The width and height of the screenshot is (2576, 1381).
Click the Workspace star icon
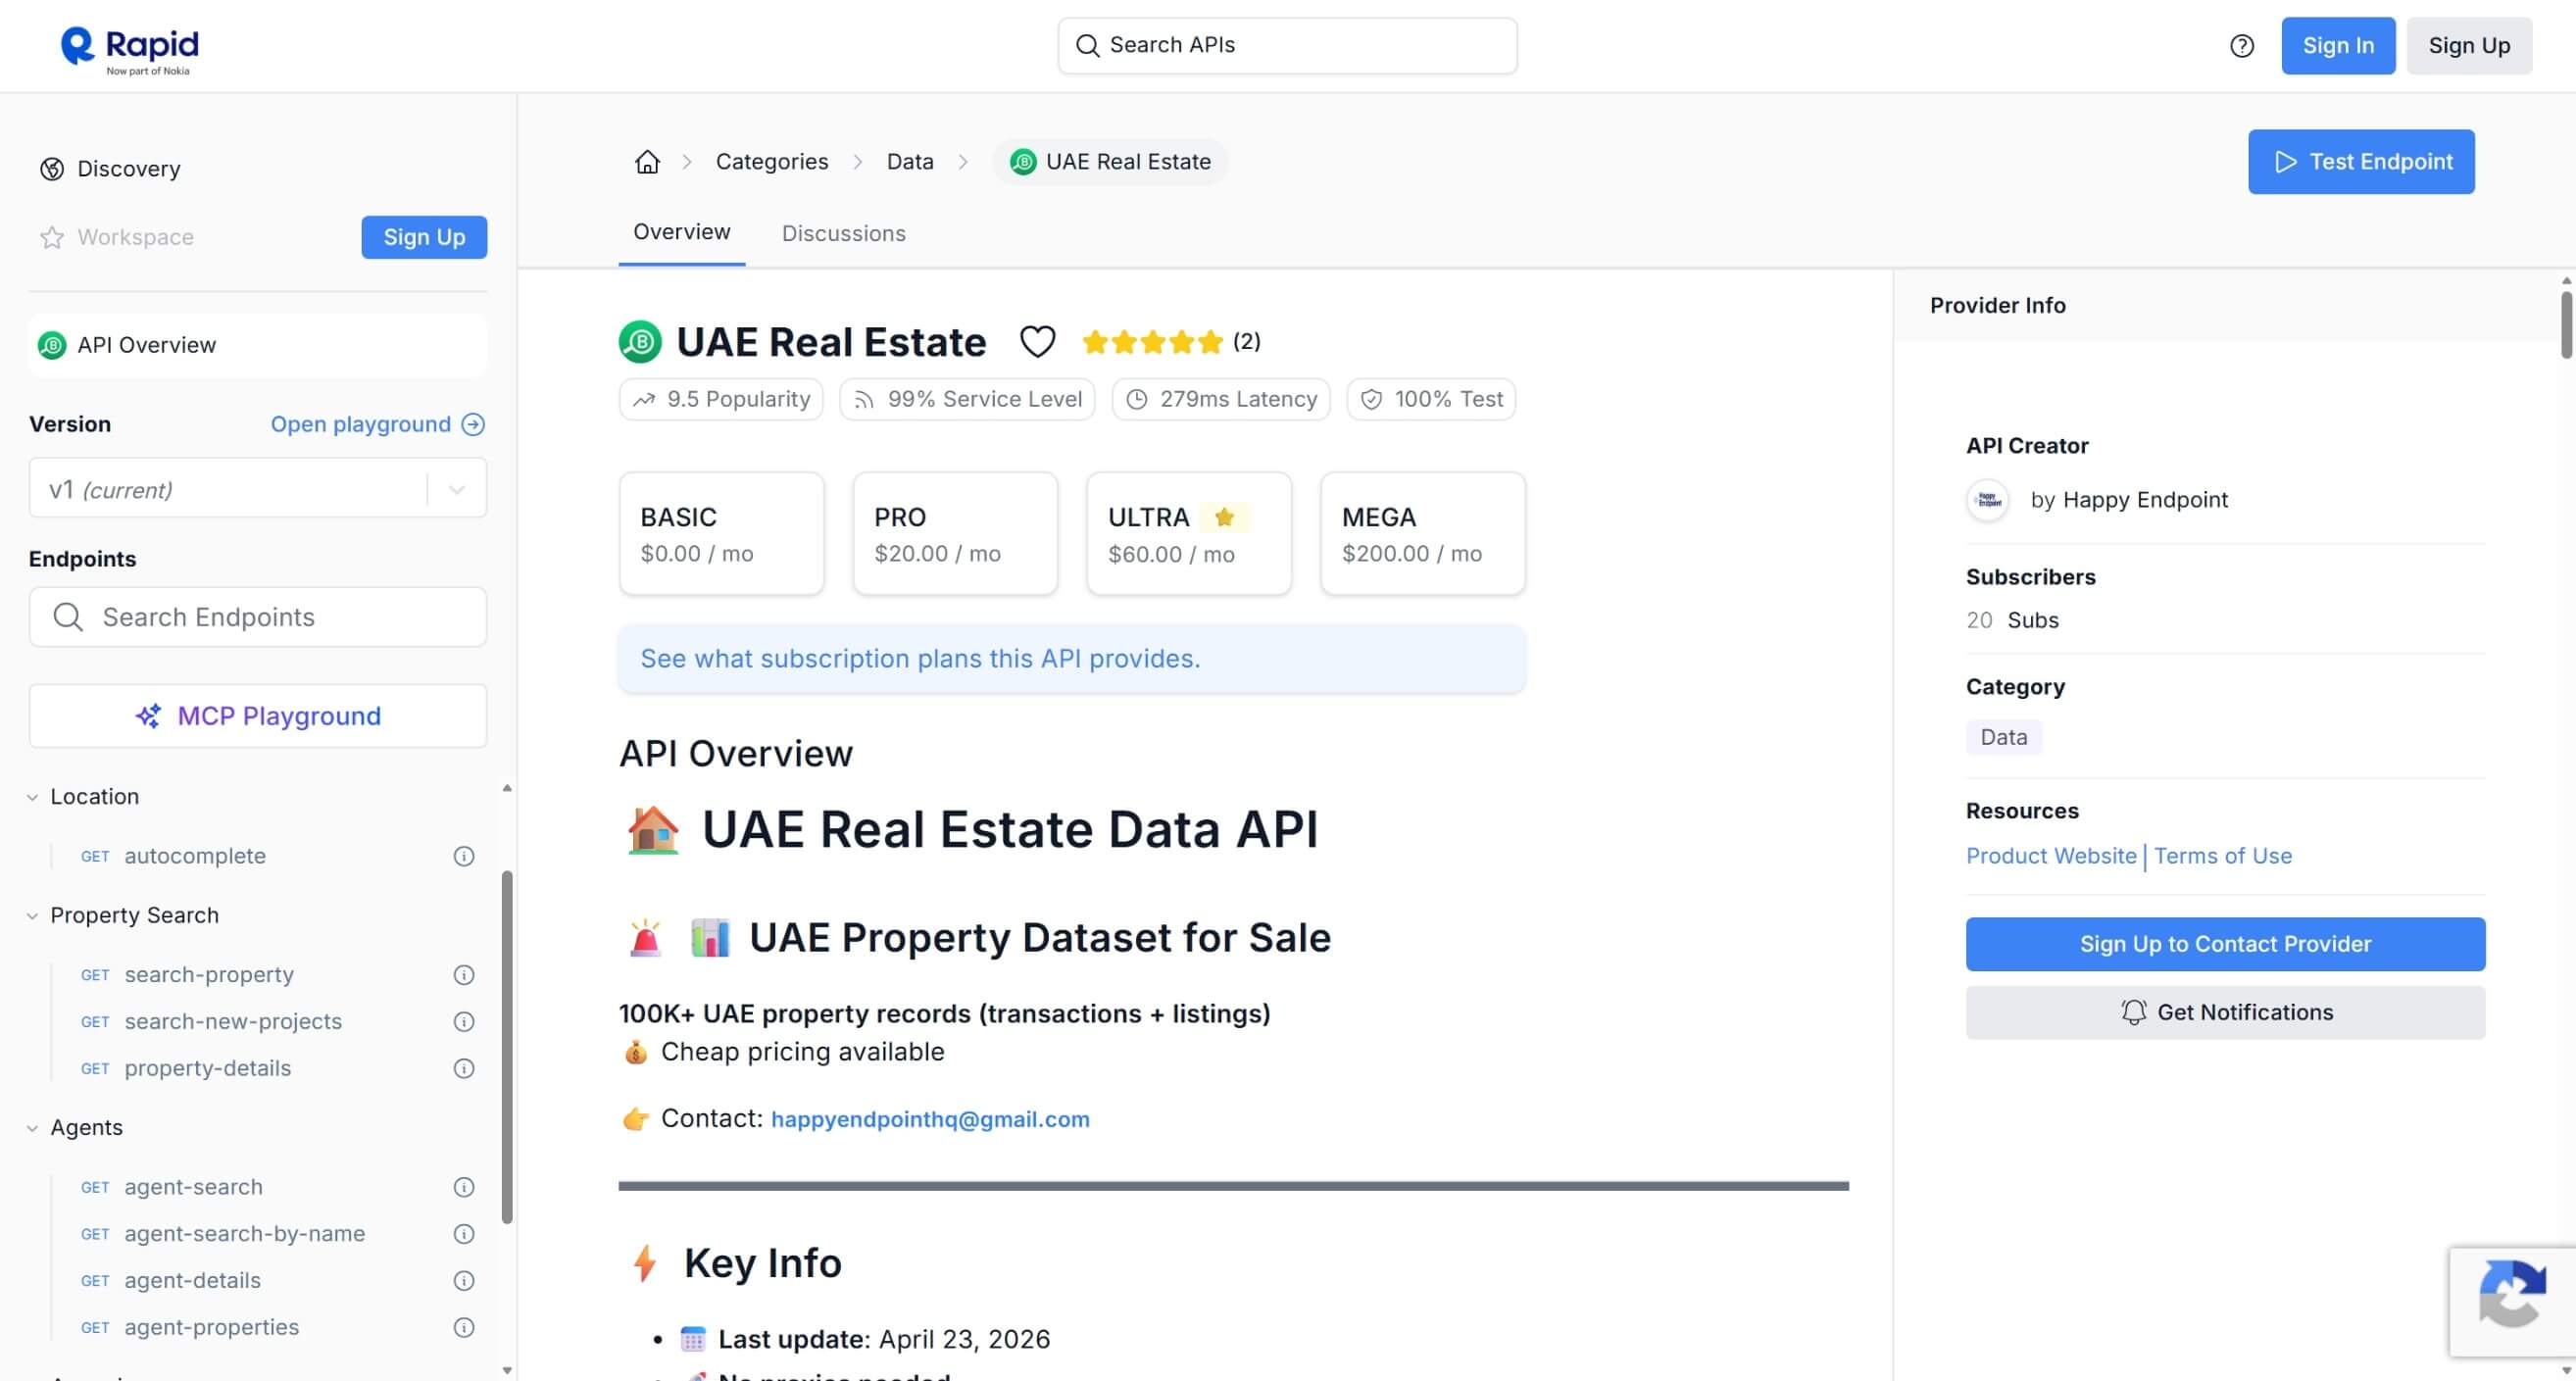pyautogui.click(x=52, y=237)
